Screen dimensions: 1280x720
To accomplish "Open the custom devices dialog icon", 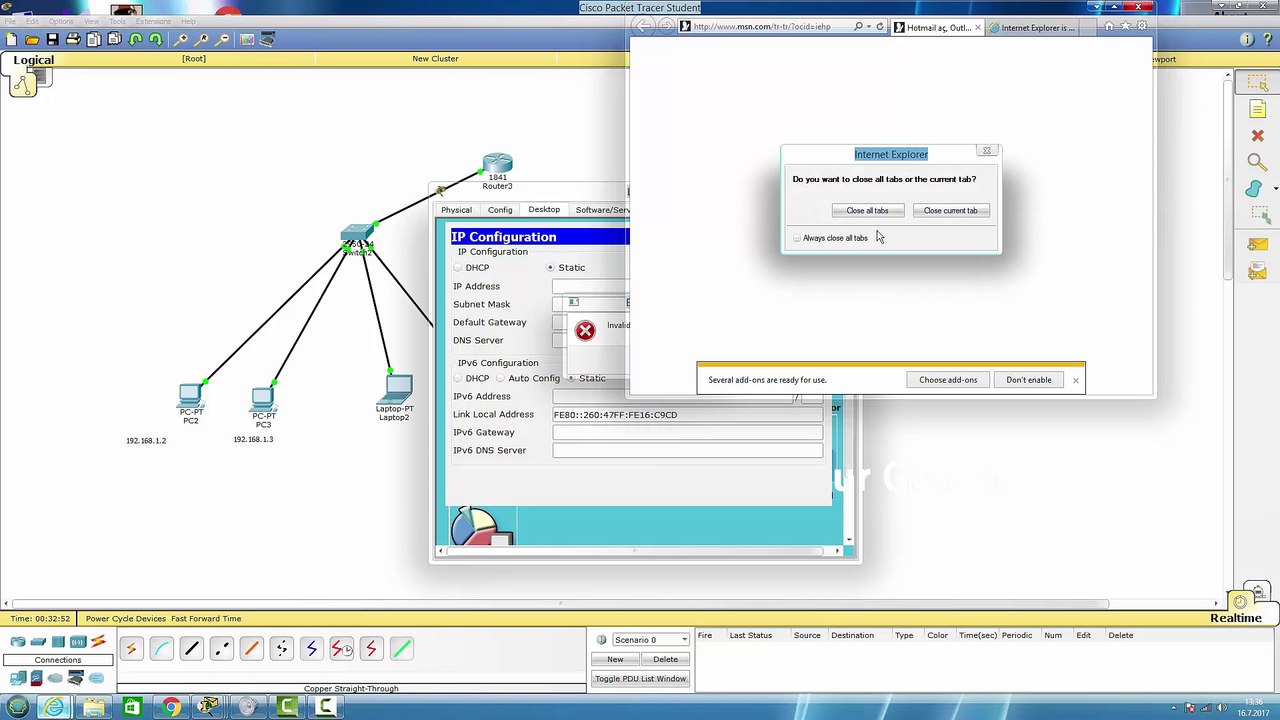I will [268, 39].
